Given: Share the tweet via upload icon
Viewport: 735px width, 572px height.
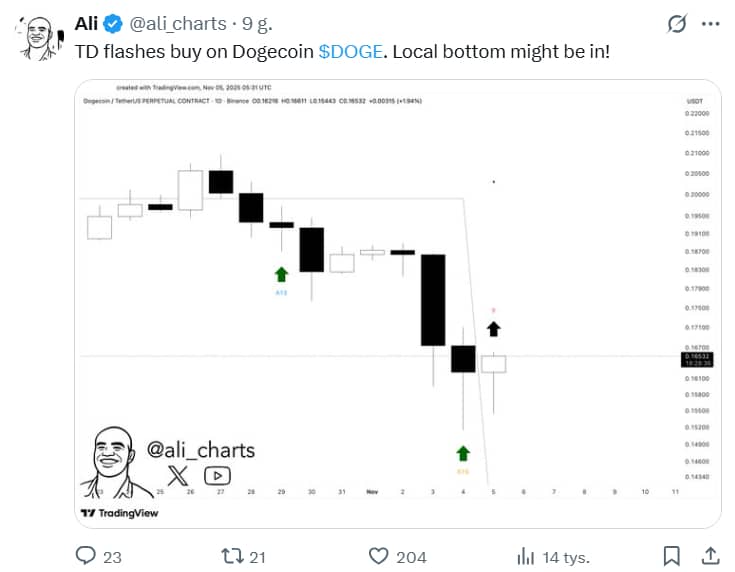Looking at the screenshot, I should [710, 555].
